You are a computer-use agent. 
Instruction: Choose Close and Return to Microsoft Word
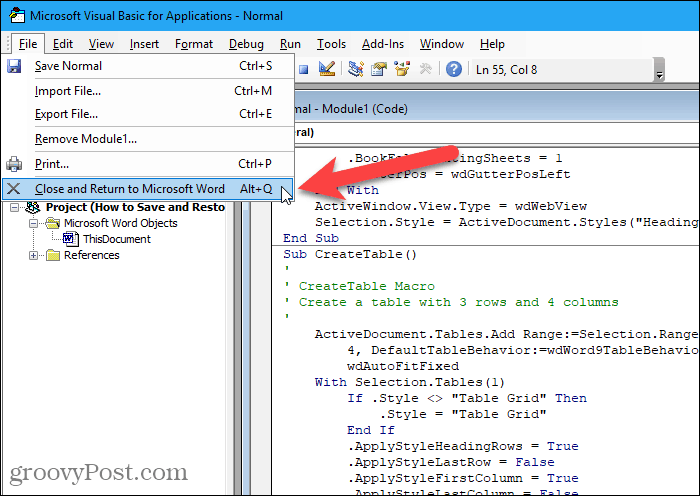pos(148,189)
